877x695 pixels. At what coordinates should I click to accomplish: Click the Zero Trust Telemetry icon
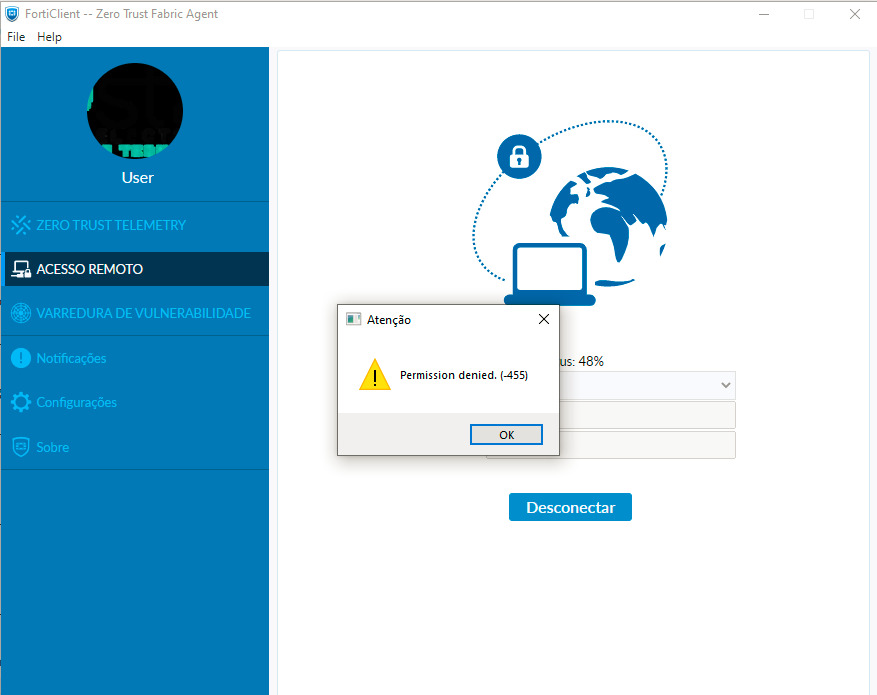pyautogui.click(x=21, y=225)
